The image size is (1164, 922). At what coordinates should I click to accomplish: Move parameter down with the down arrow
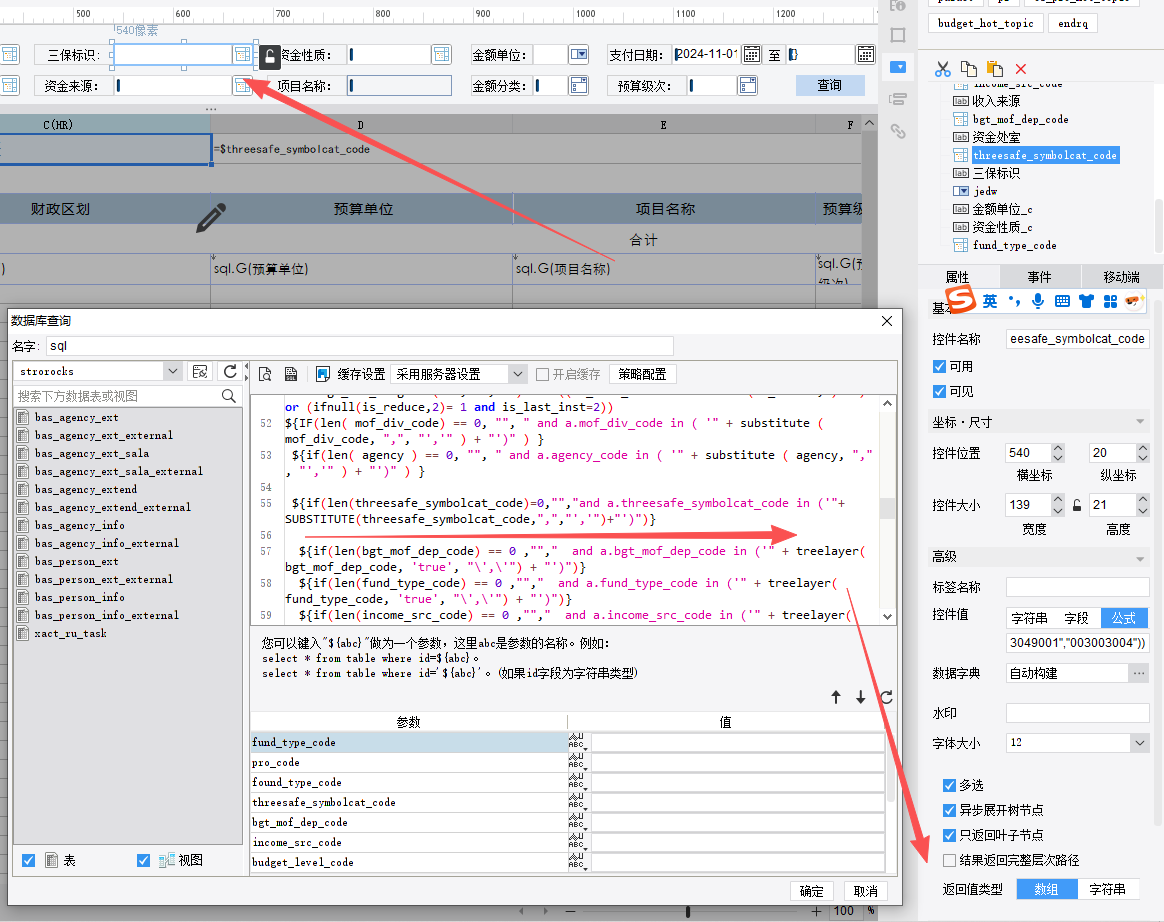tap(860, 697)
